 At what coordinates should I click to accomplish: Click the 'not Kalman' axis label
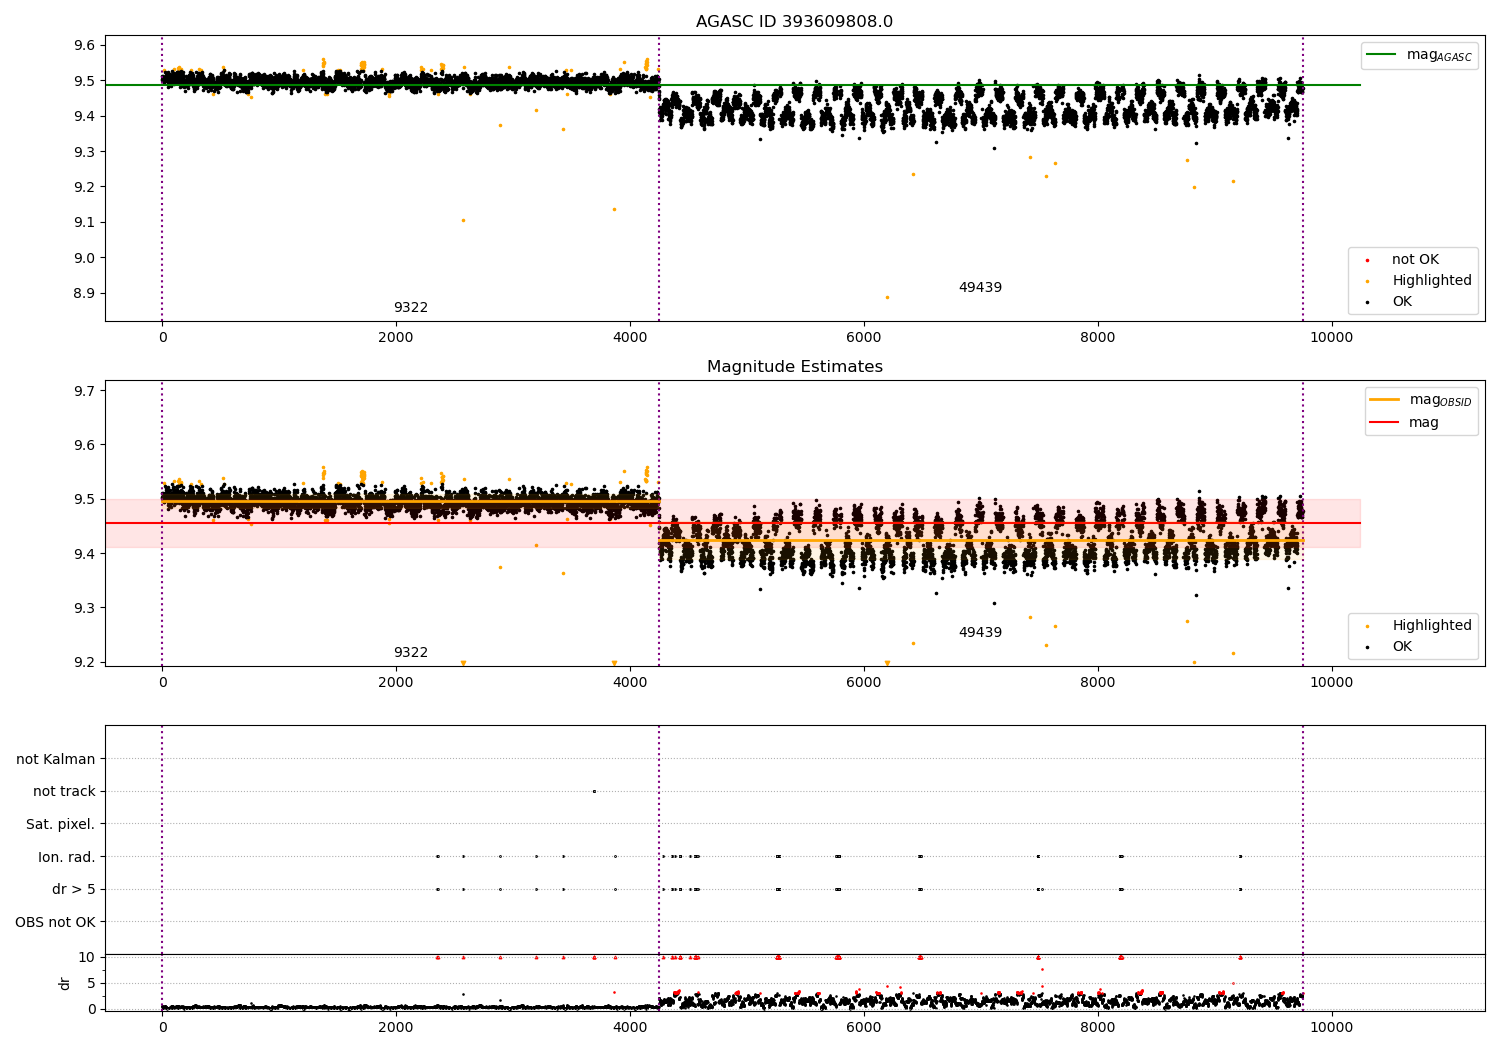click(x=56, y=760)
